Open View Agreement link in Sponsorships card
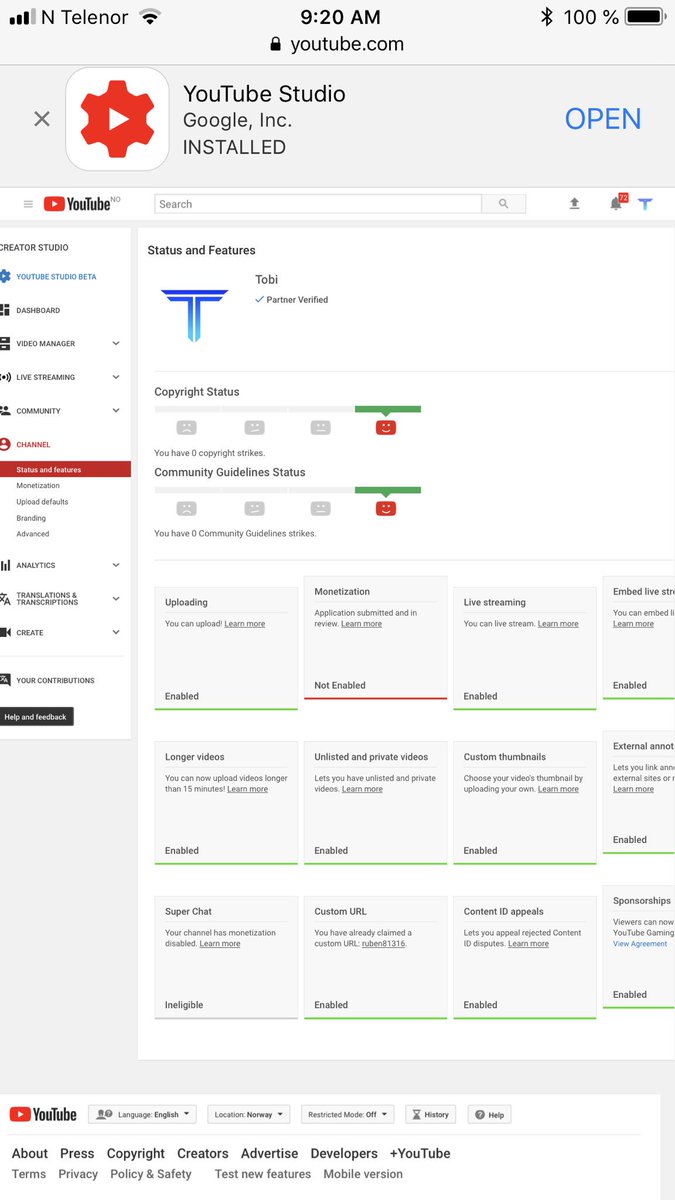 [640, 944]
